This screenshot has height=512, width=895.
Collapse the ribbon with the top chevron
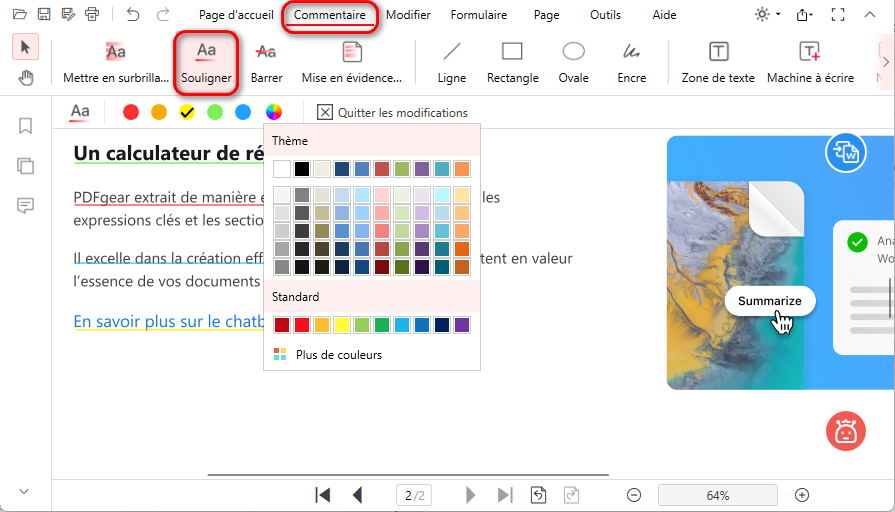click(869, 14)
